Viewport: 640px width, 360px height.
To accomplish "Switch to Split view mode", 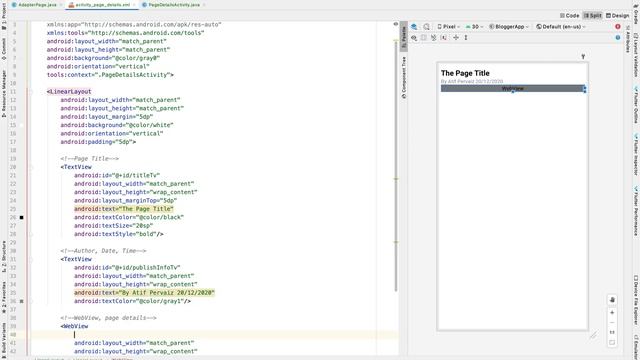I will (x=593, y=16).
